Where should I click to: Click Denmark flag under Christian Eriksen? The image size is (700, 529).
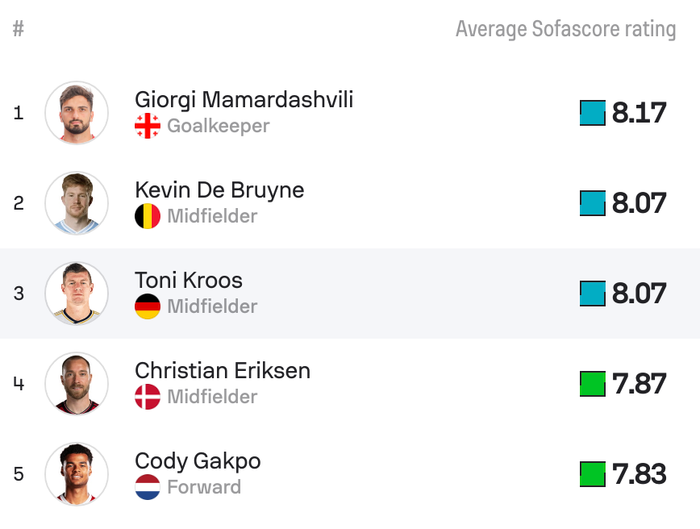[147, 397]
